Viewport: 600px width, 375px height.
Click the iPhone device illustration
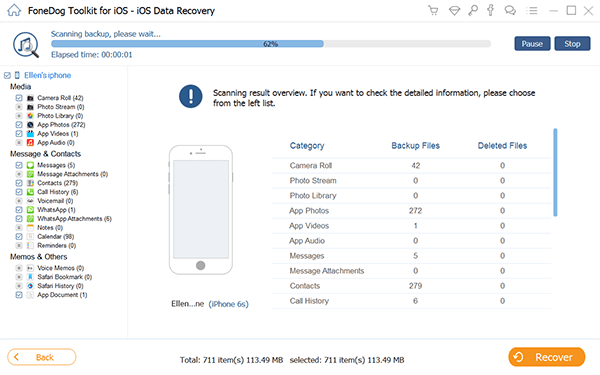(201, 210)
